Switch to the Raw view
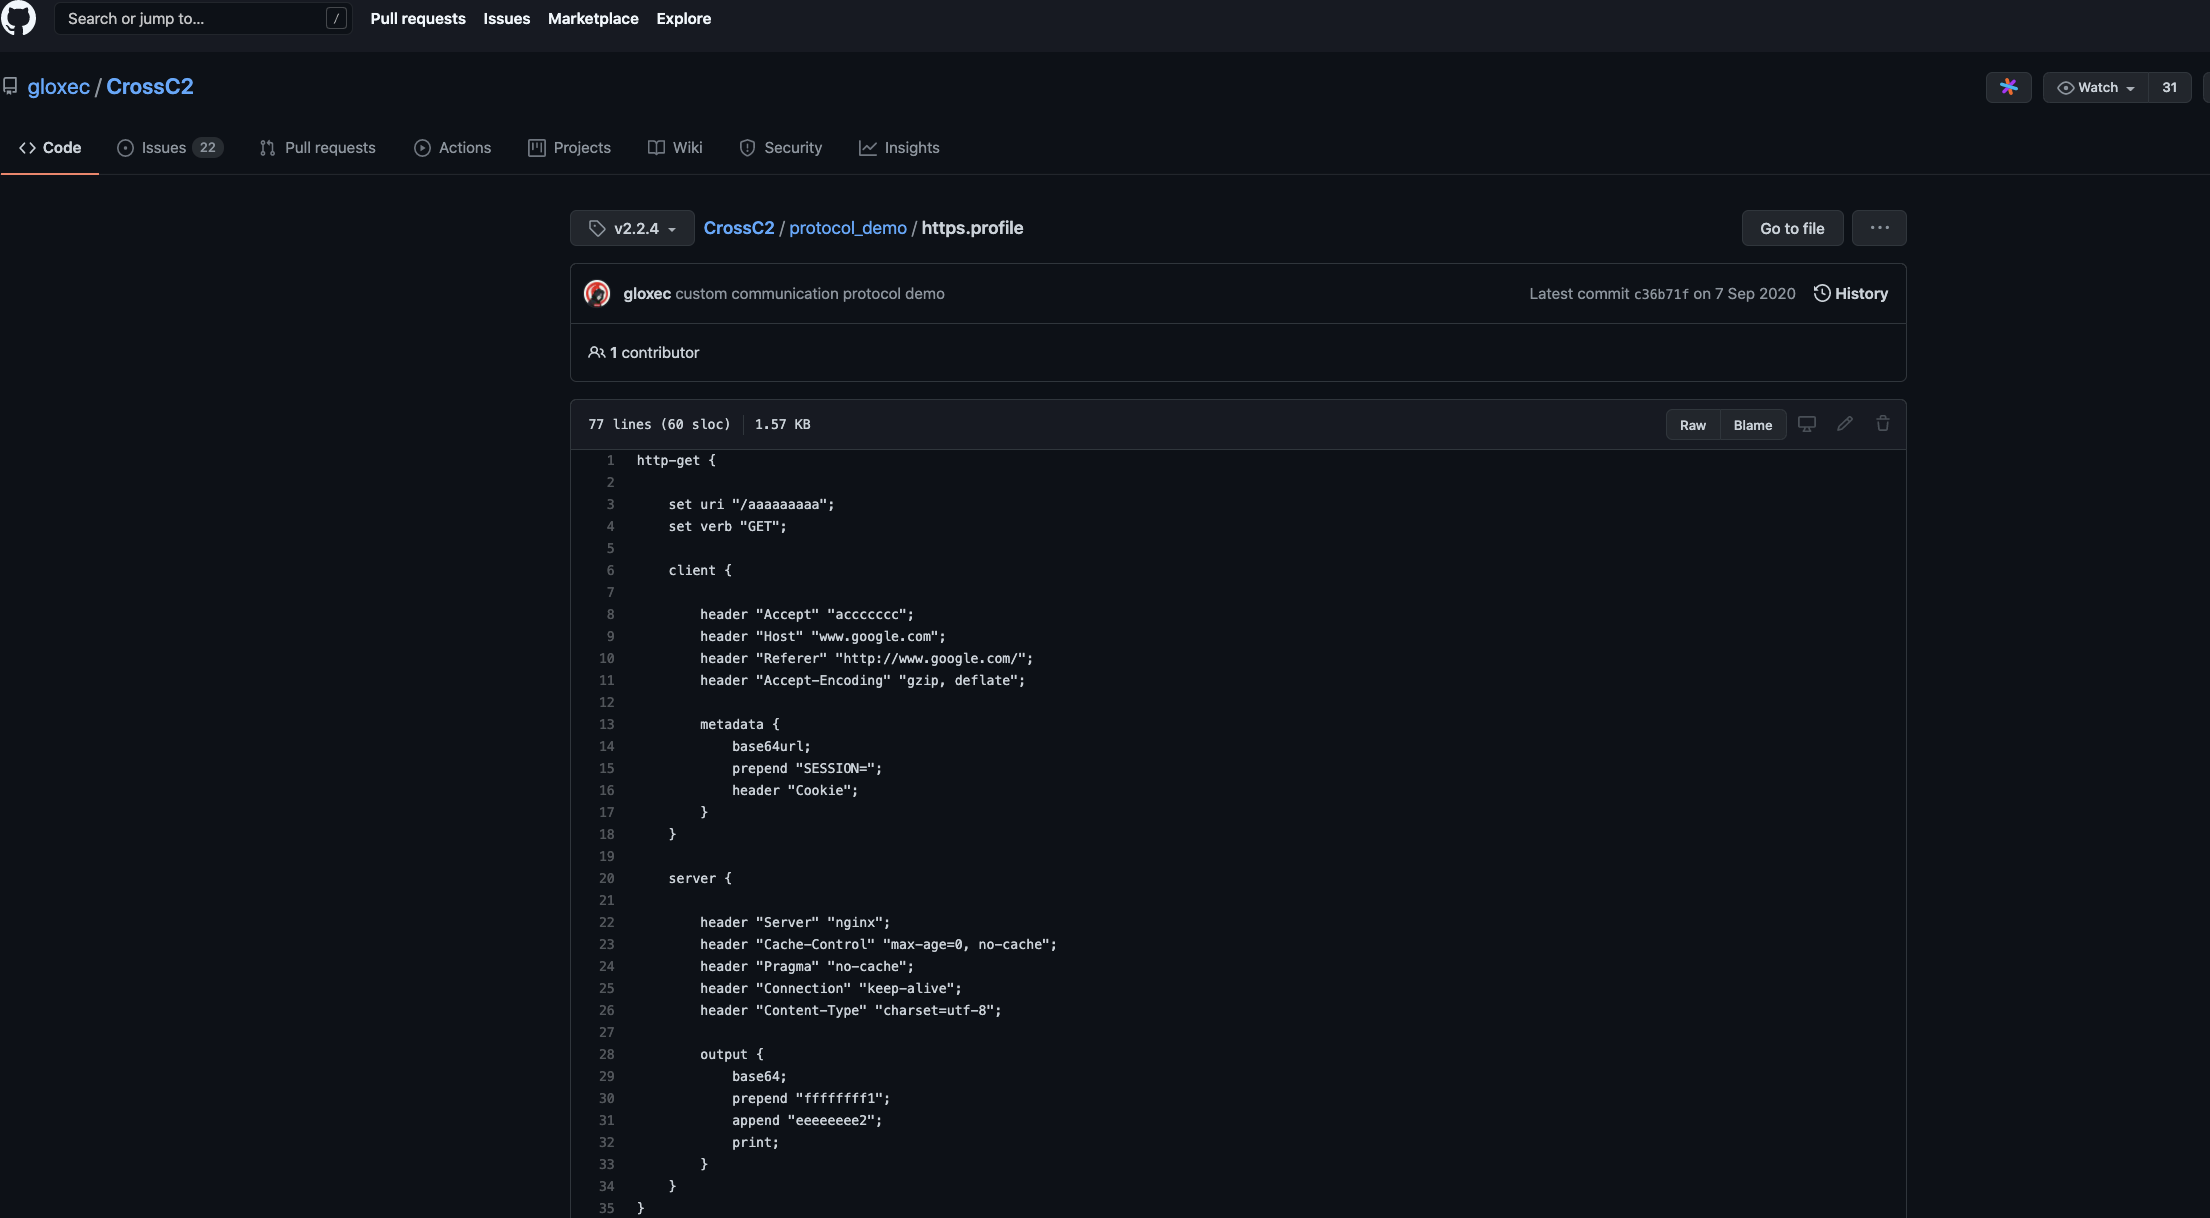Viewport: 2210px width, 1218px height. tap(1692, 425)
